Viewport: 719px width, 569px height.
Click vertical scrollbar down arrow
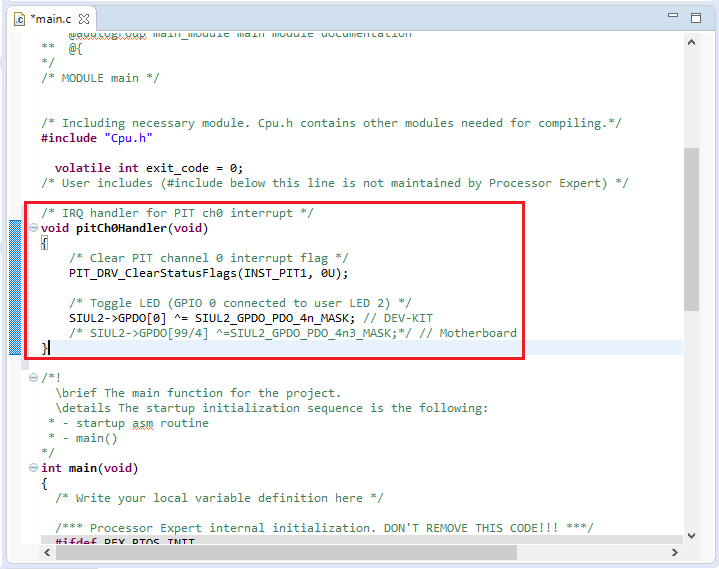click(x=691, y=536)
